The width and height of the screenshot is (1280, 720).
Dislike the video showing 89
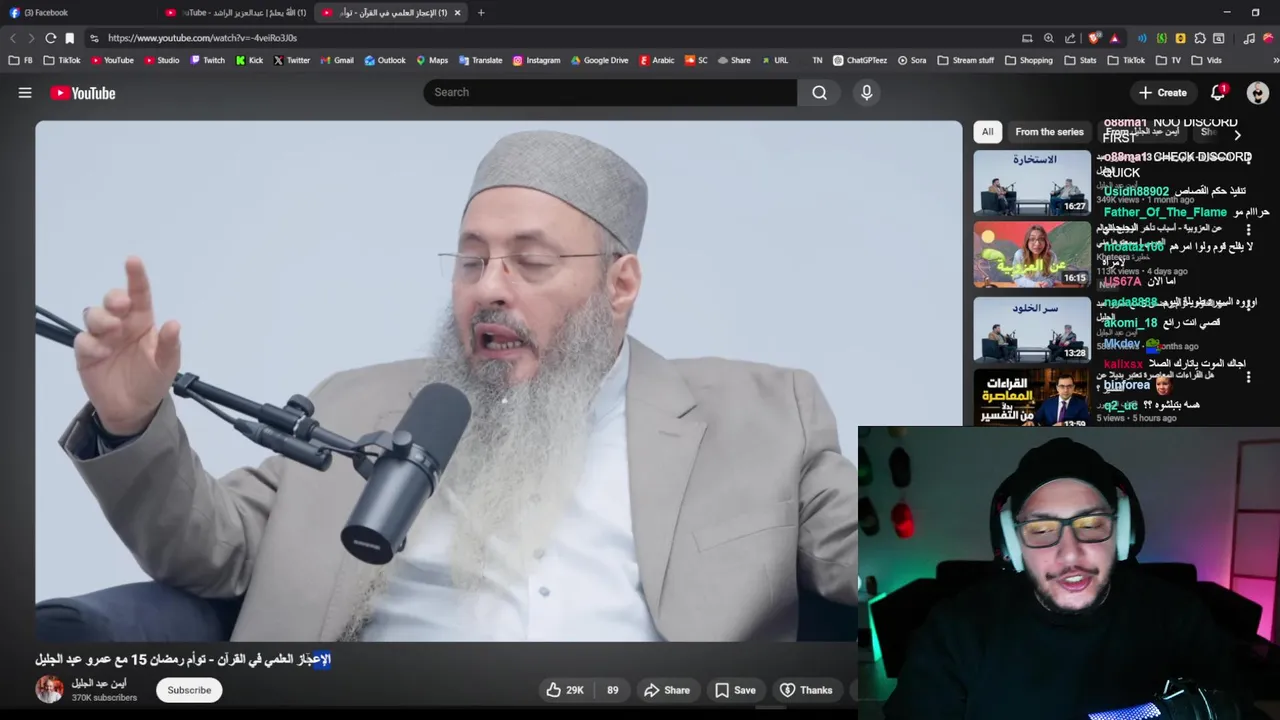tap(612, 690)
